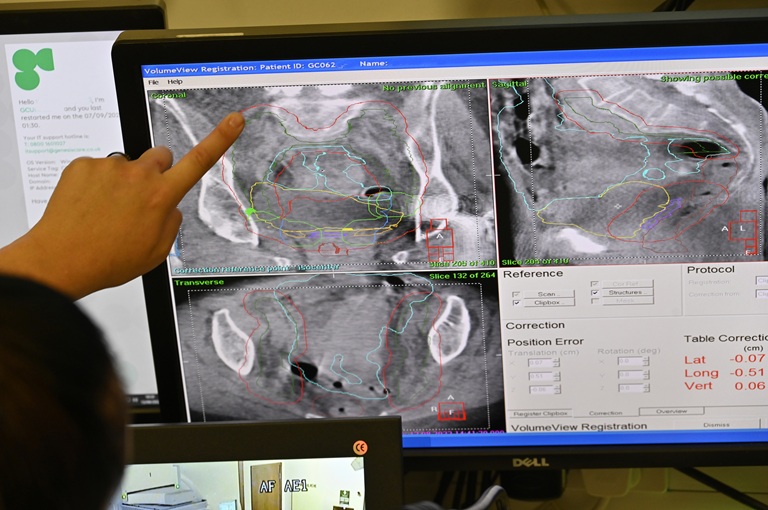Enable the Mask checkbox
The height and width of the screenshot is (510, 768).
[x=595, y=301]
